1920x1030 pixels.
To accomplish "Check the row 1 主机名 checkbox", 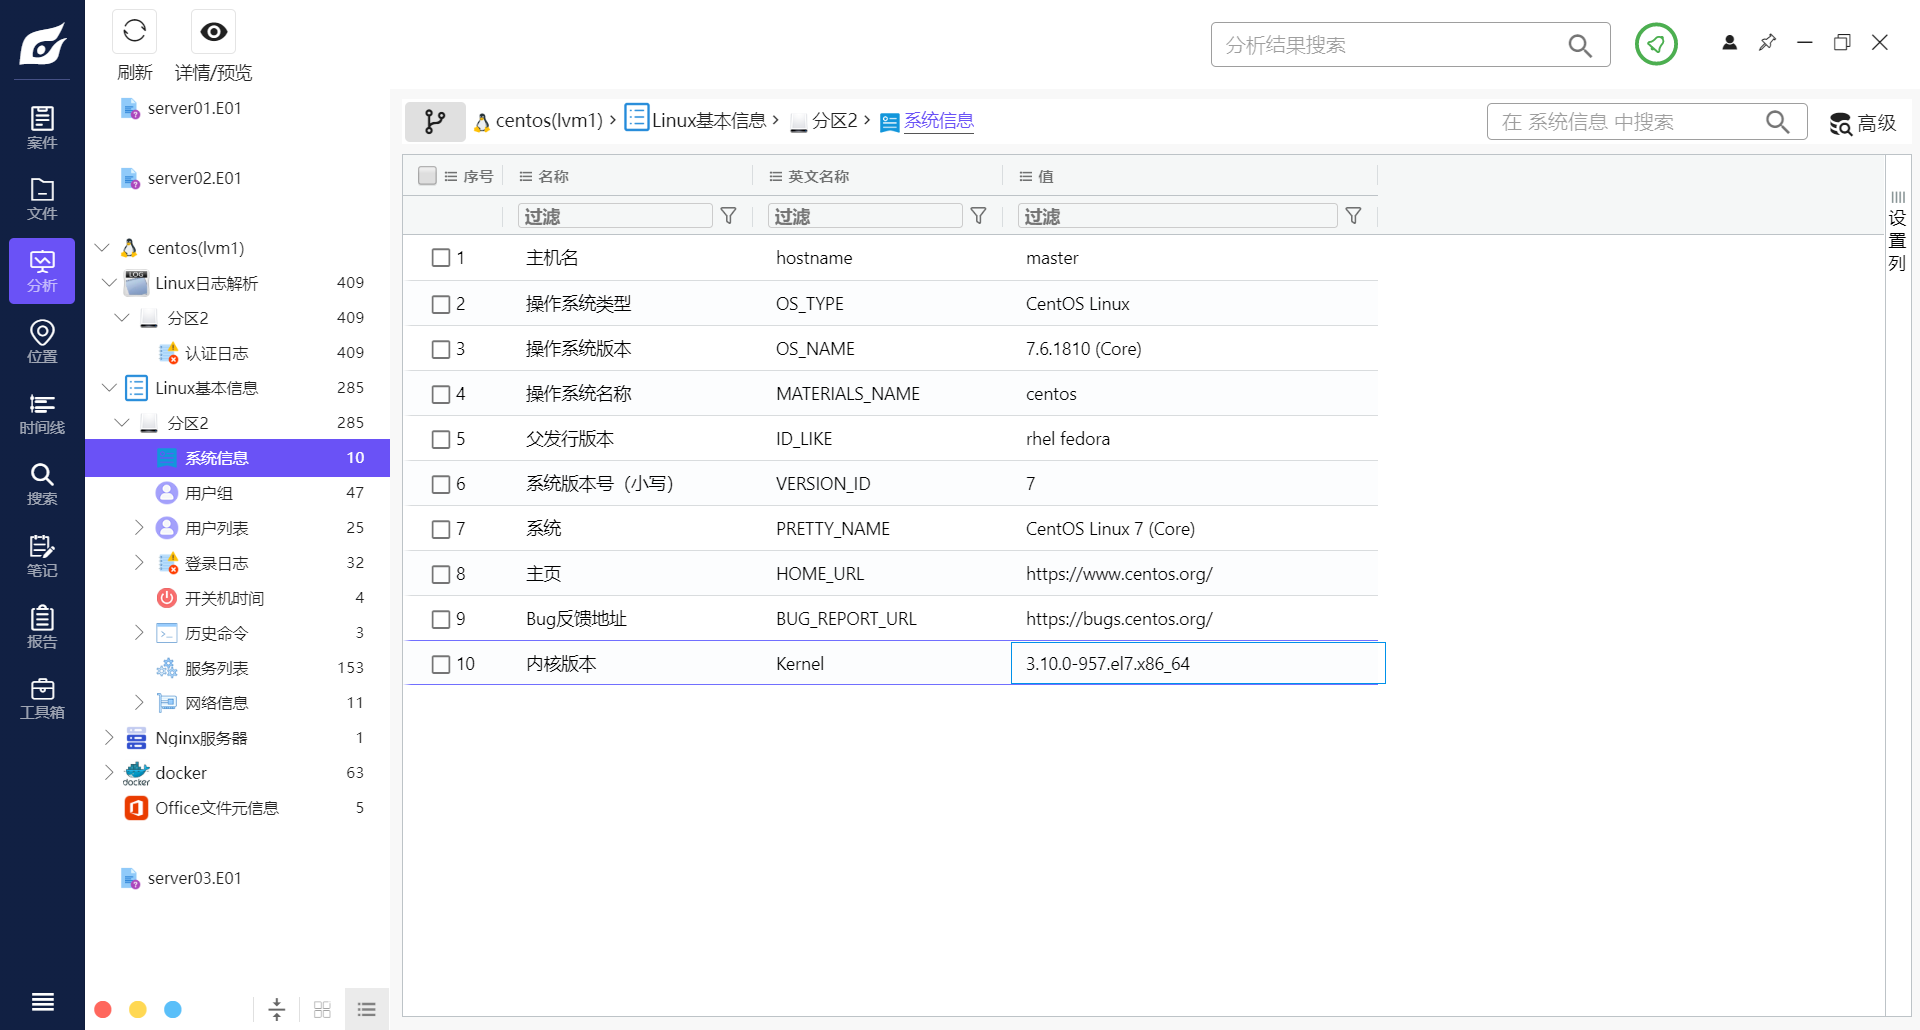I will click(441, 258).
